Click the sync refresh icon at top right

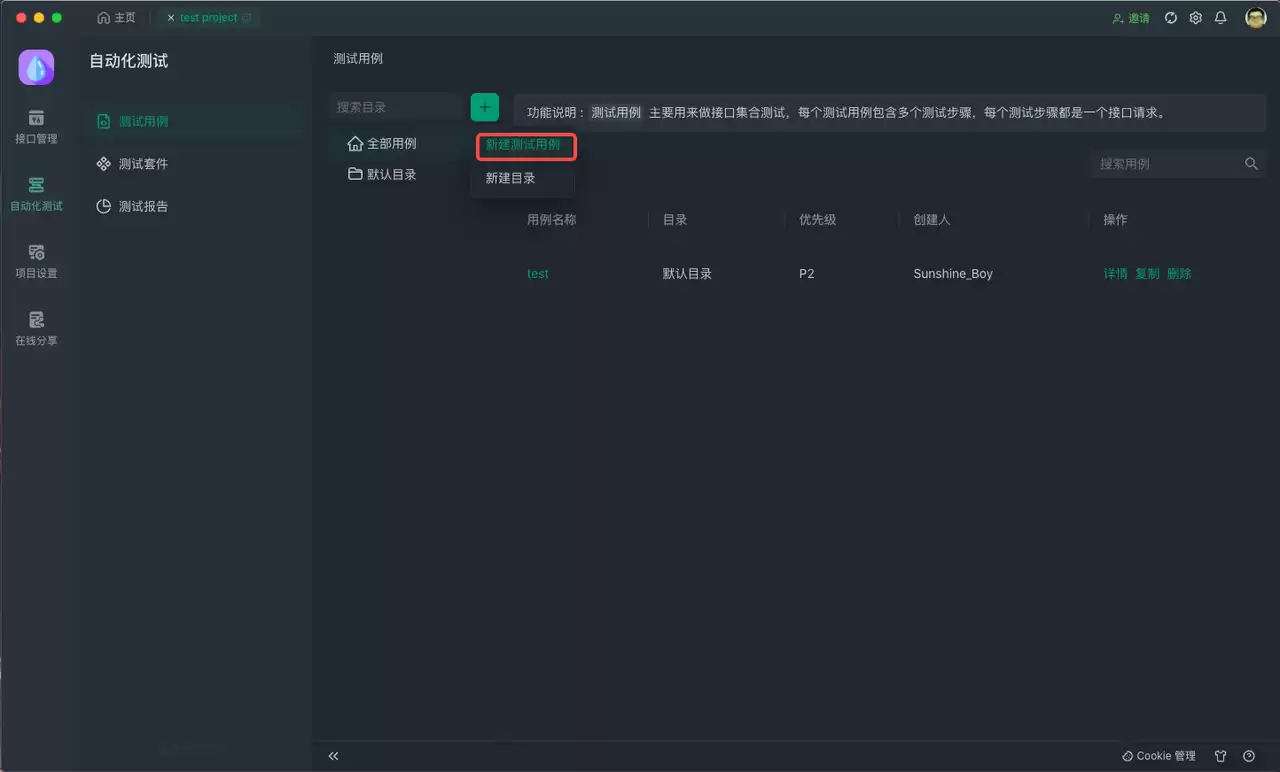(x=1171, y=18)
